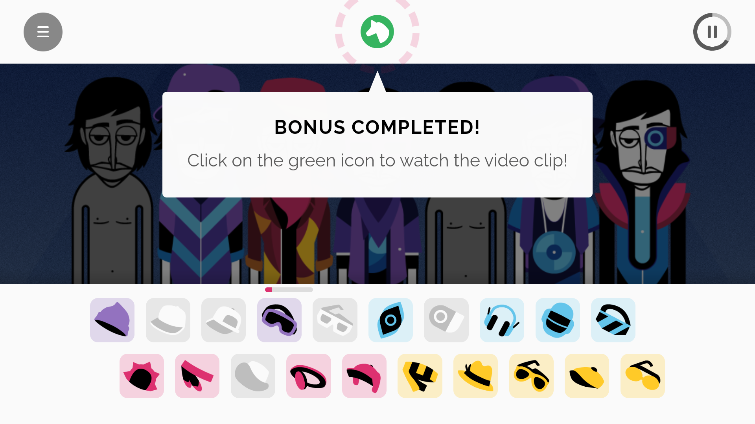Select the yellow sunglasses icon
Screen dimensions: 755x424
pyautogui.click(x=531, y=376)
